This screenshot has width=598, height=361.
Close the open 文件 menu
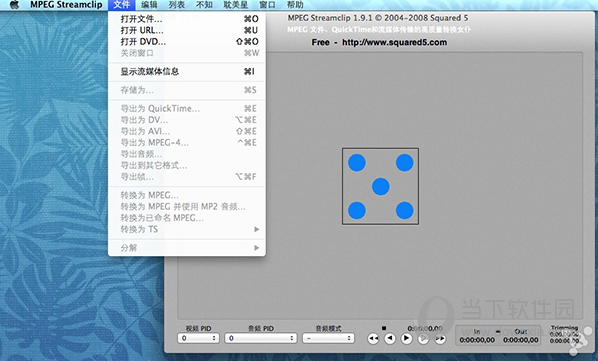tap(122, 5)
